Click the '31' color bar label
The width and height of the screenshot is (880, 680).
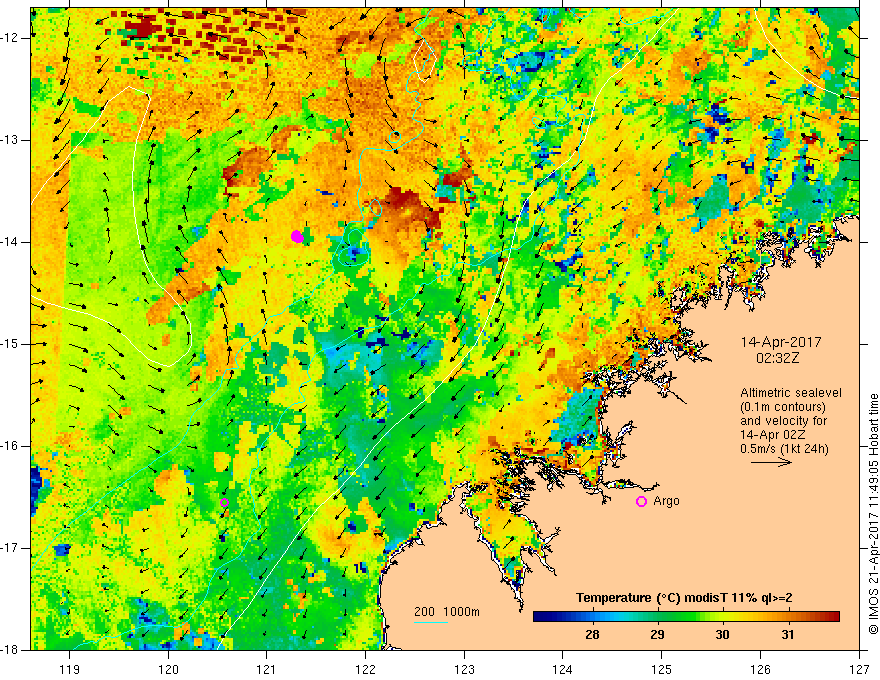tap(787, 635)
